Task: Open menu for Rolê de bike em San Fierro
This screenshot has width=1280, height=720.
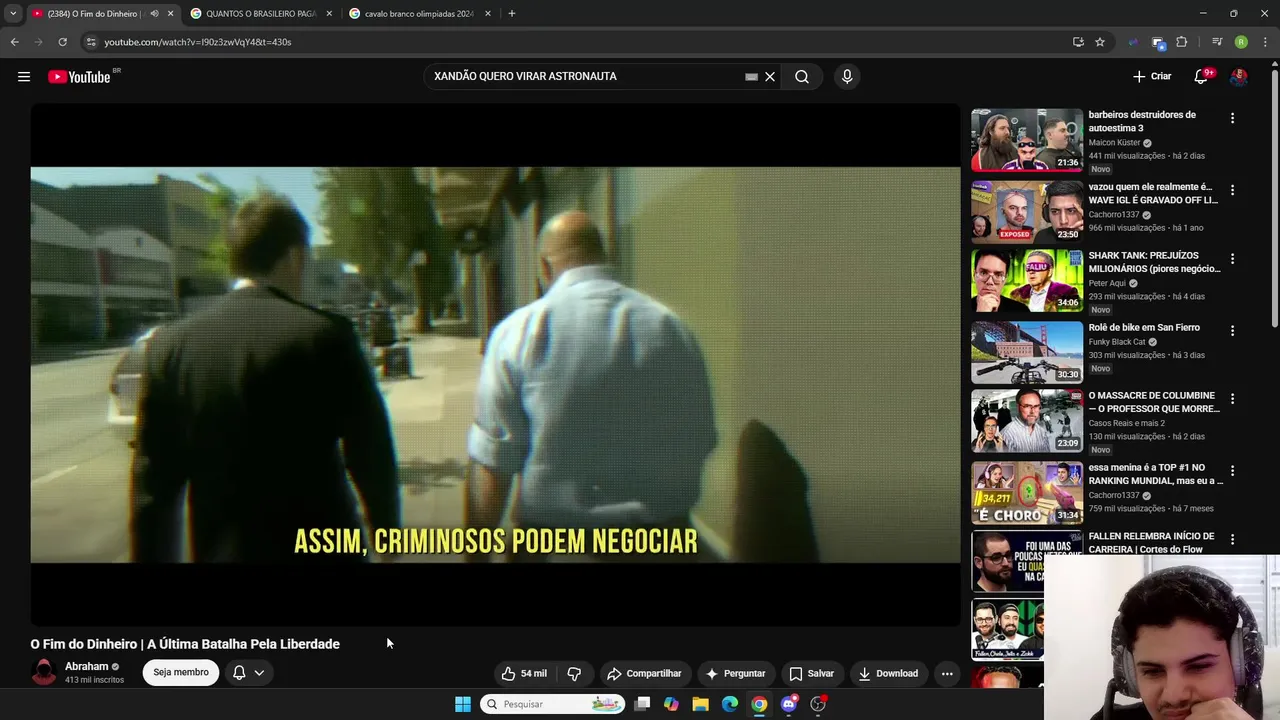Action: click(1232, 331)
